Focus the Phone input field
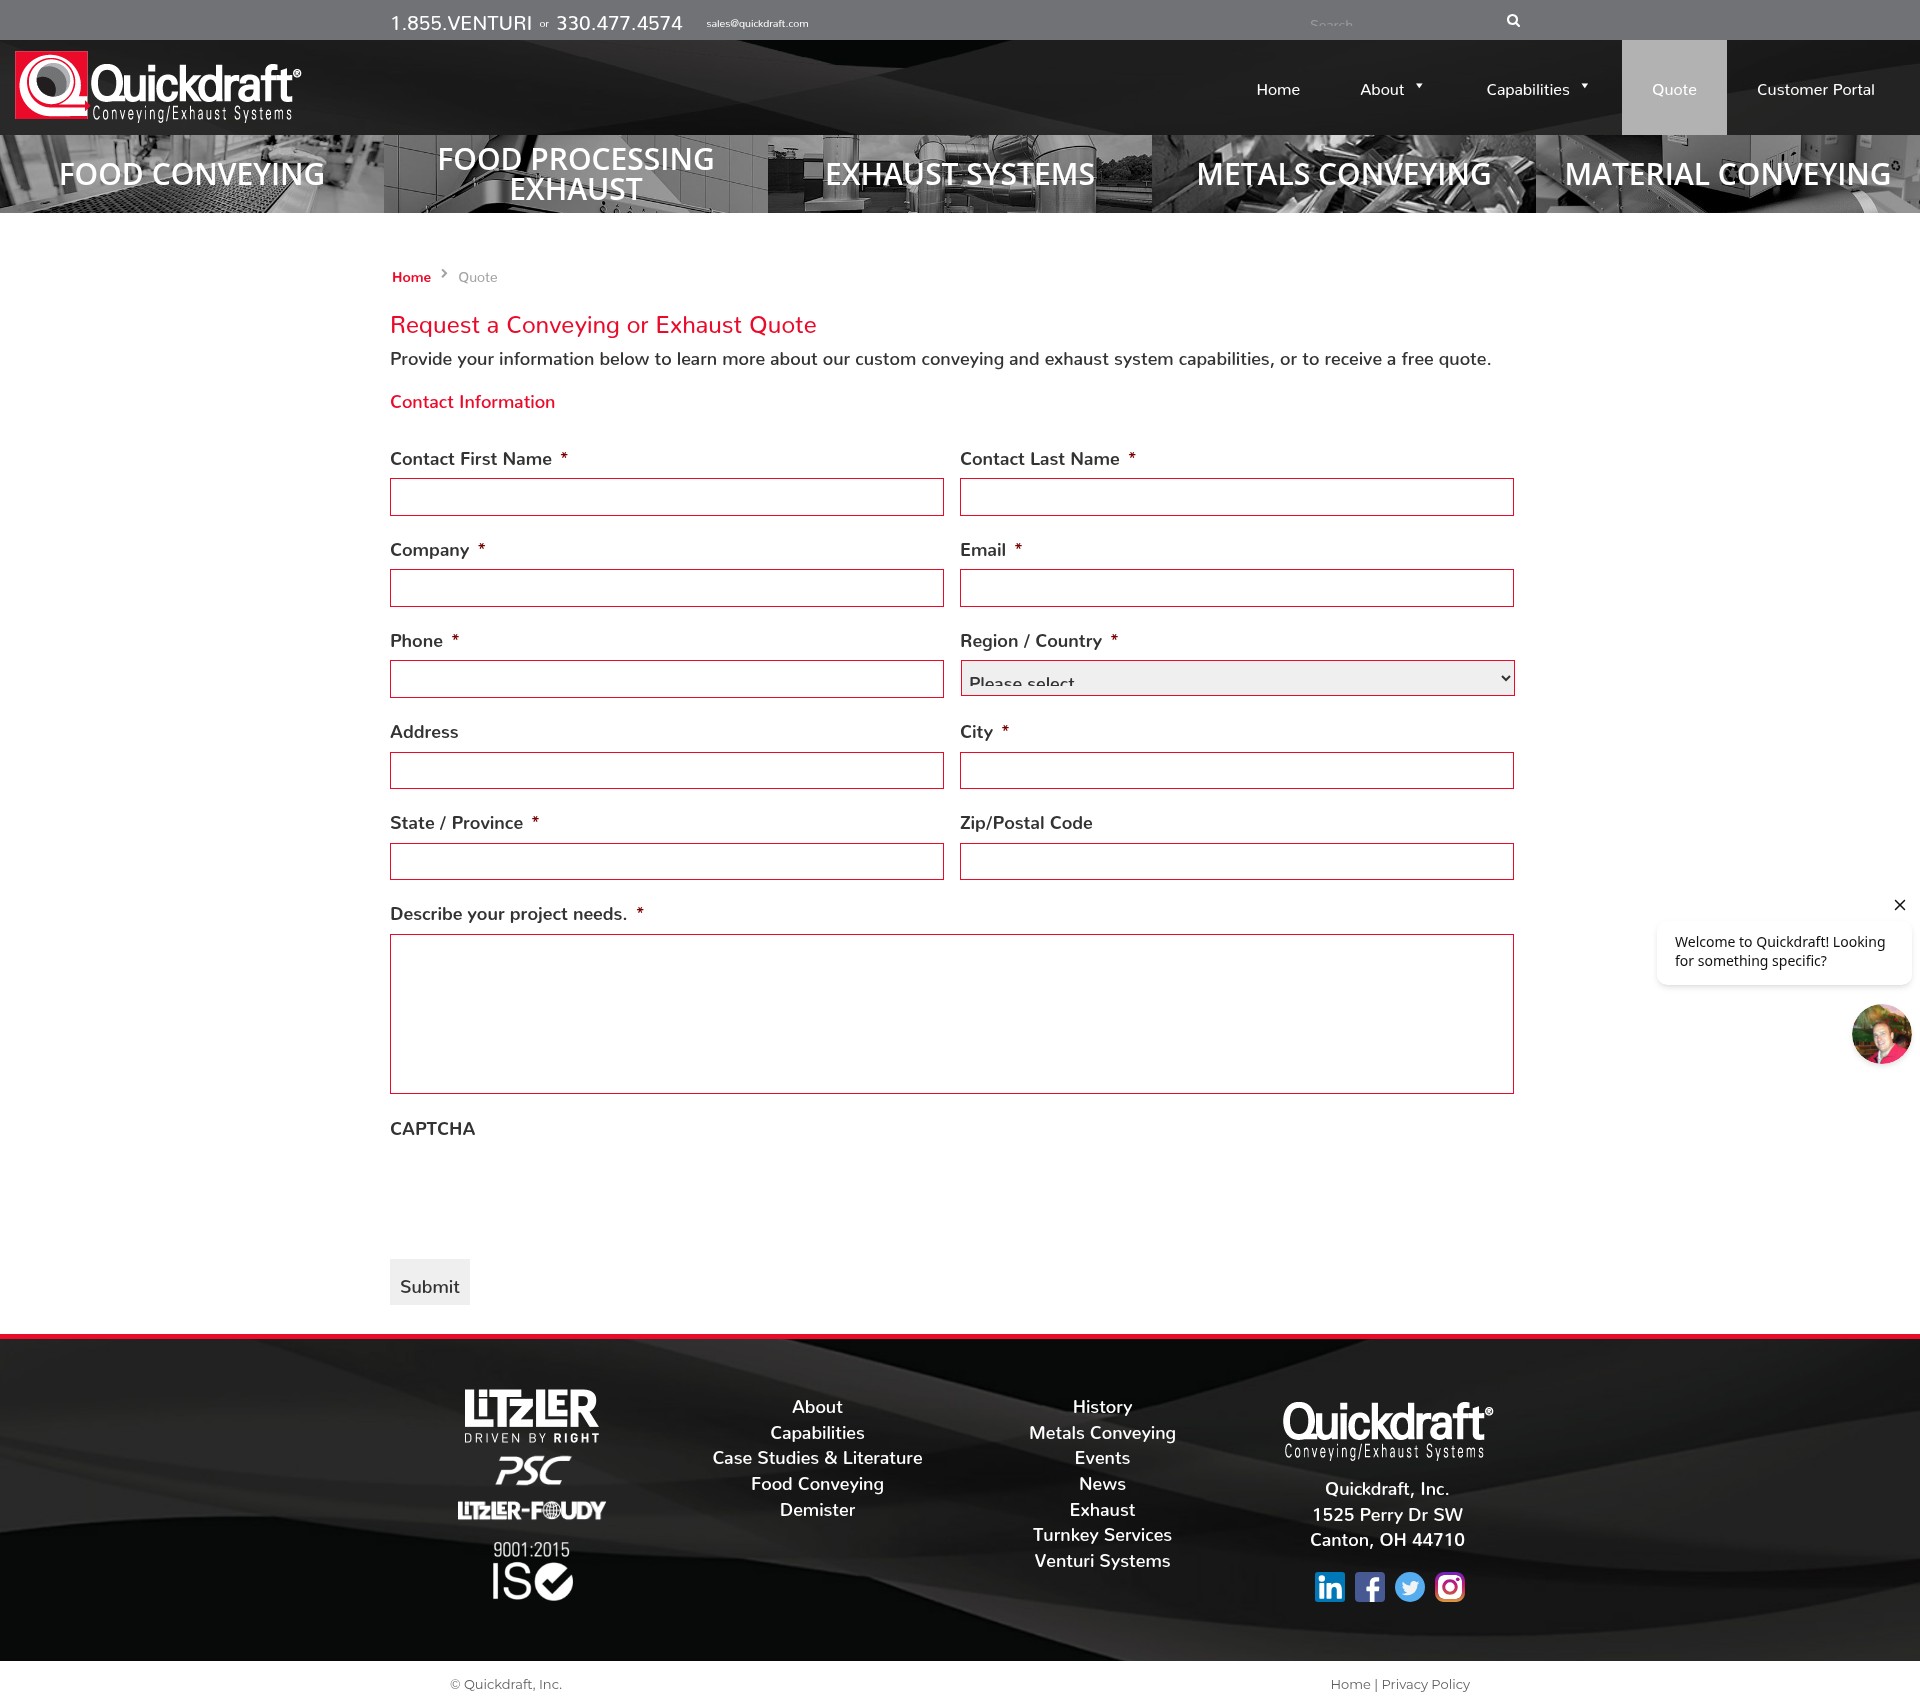 point(667,679)
